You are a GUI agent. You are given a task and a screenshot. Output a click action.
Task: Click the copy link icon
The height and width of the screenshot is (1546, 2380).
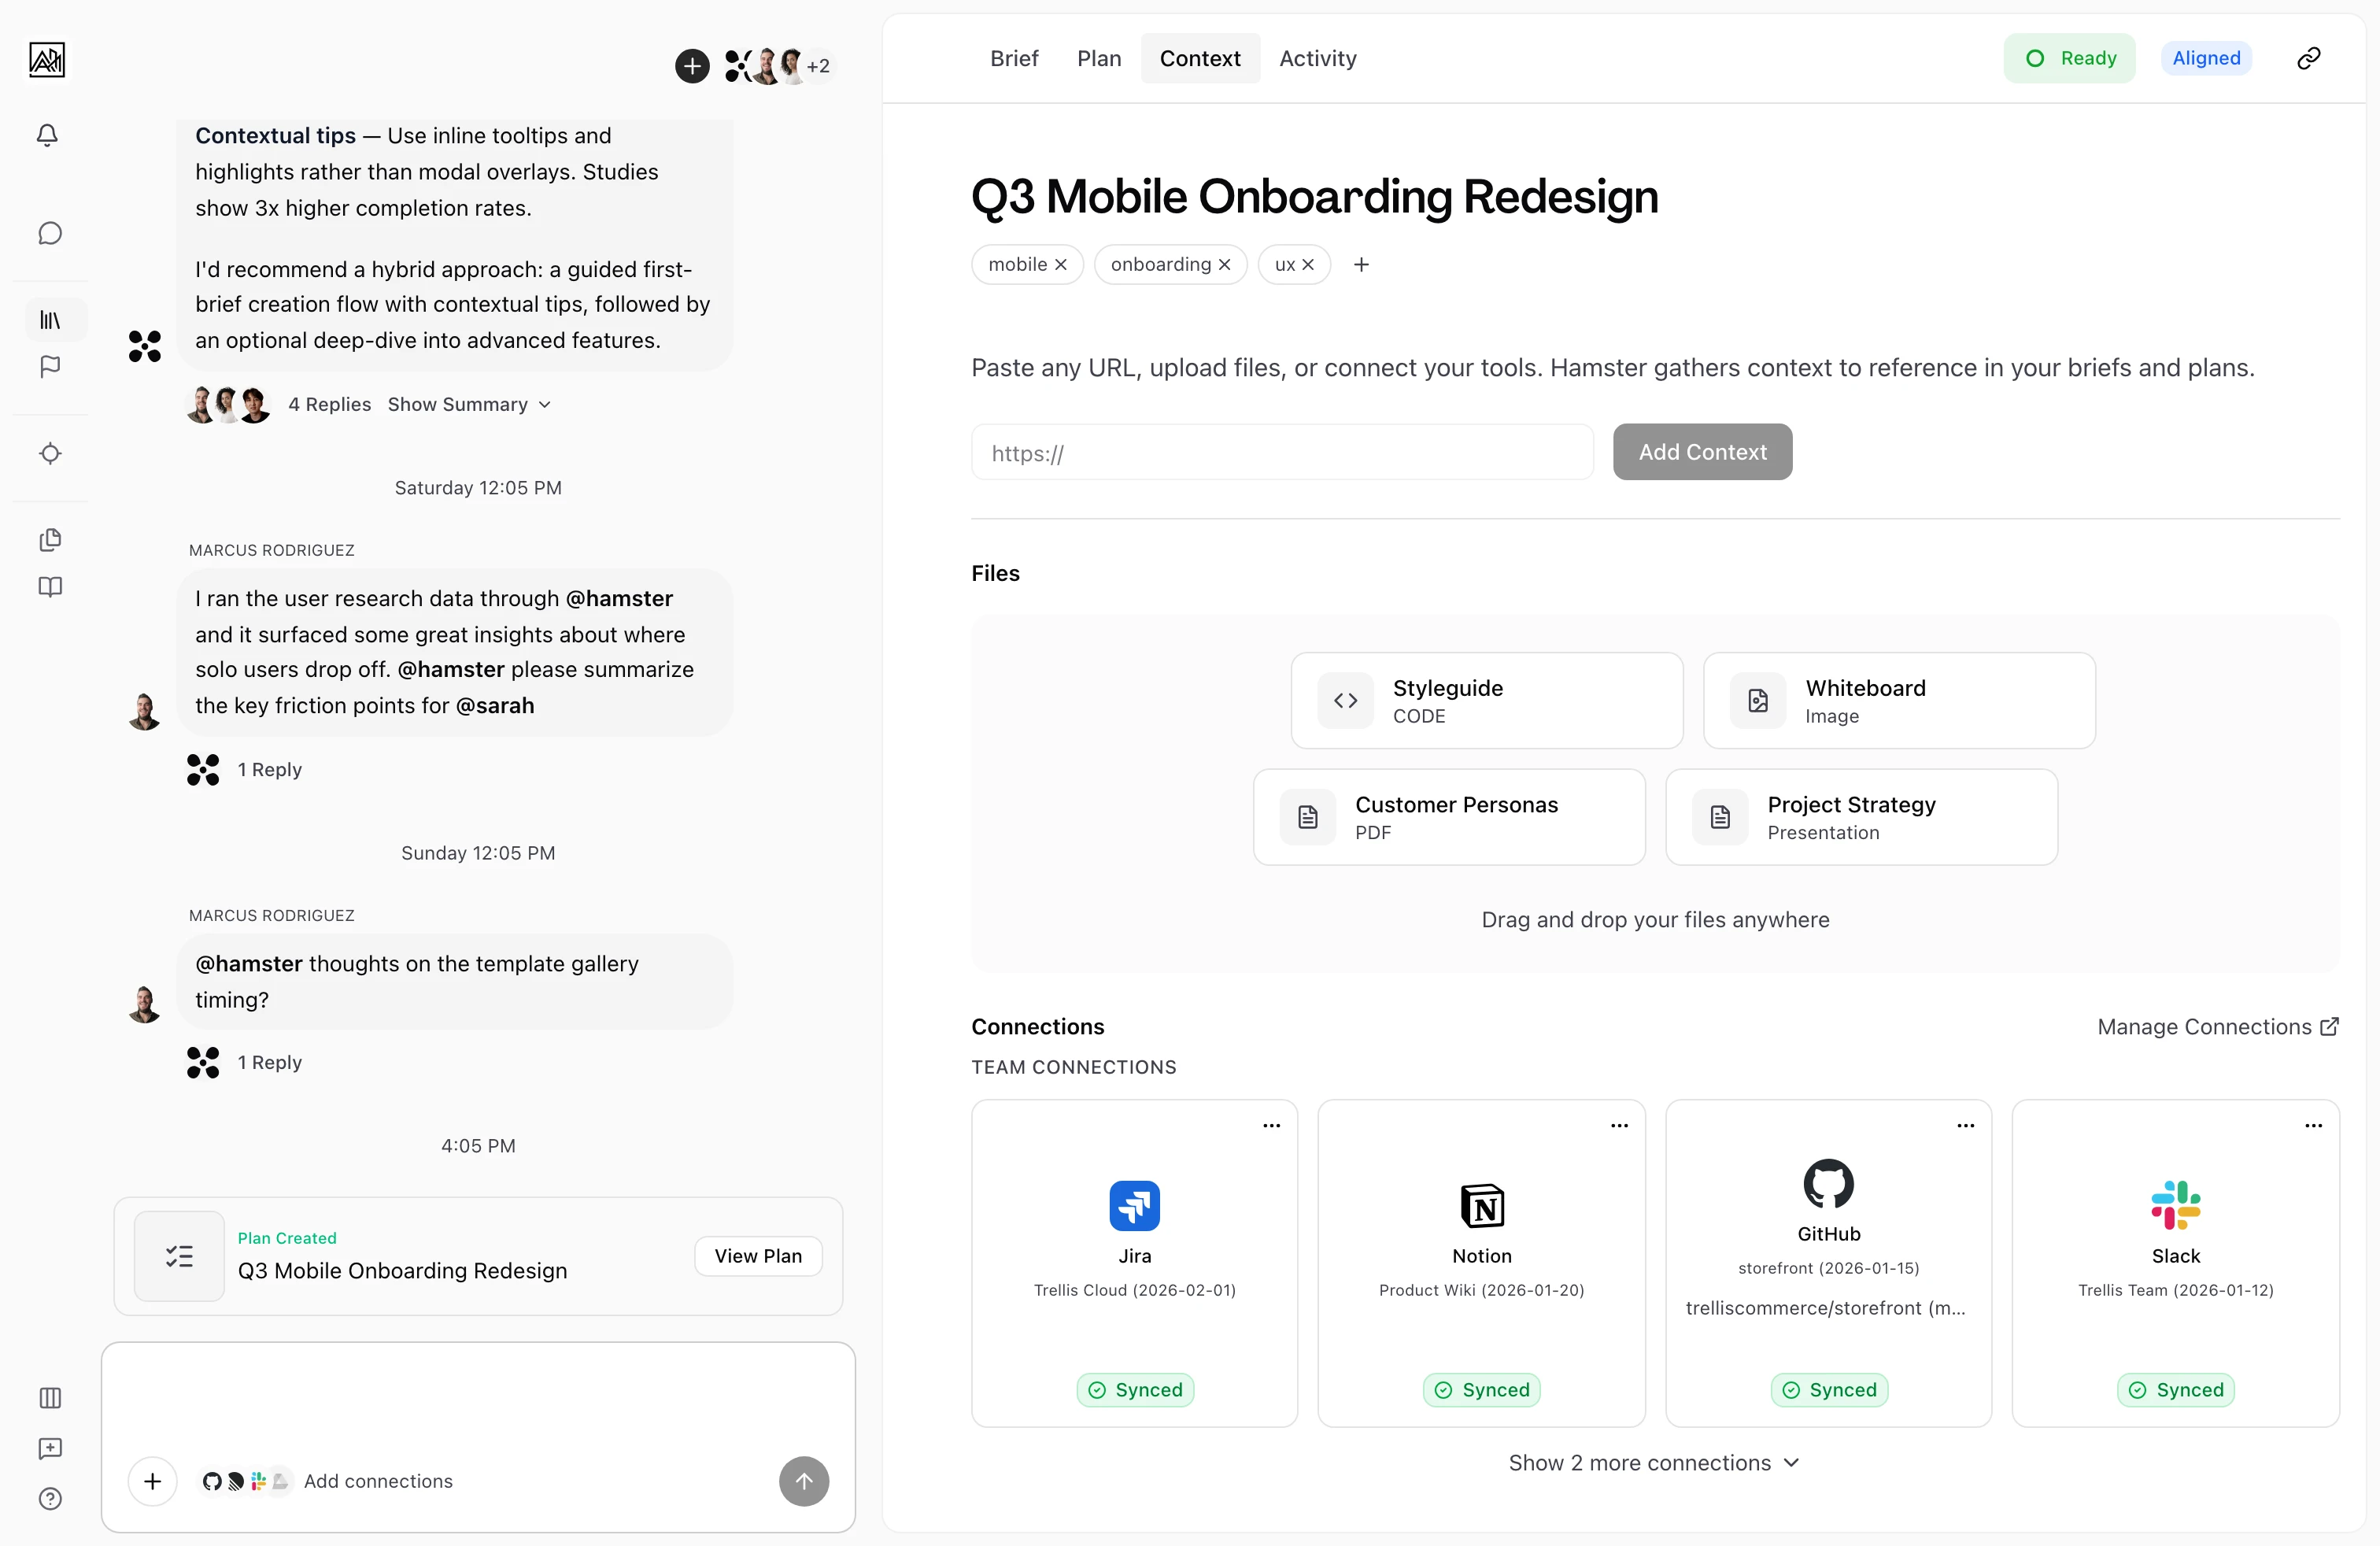click(2308, 58)
